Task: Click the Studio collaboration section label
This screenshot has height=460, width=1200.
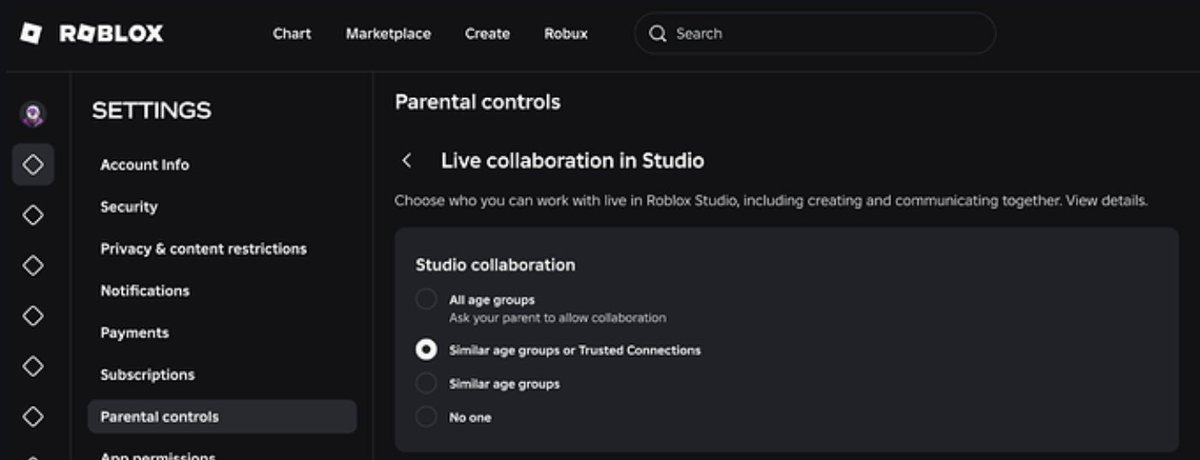Action: click(495, 265)
